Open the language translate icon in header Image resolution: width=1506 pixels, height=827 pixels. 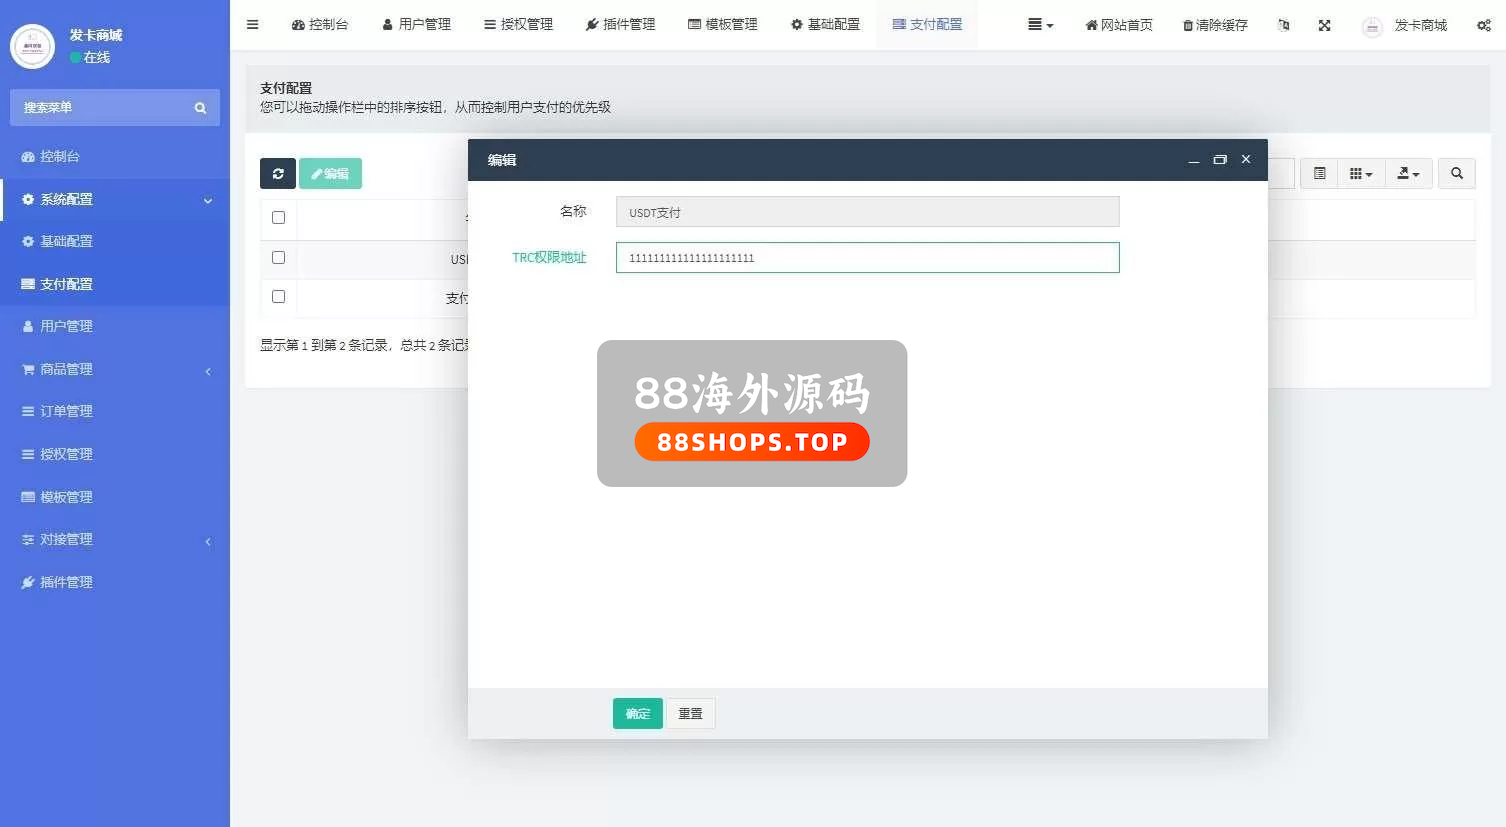point(1283,25)
